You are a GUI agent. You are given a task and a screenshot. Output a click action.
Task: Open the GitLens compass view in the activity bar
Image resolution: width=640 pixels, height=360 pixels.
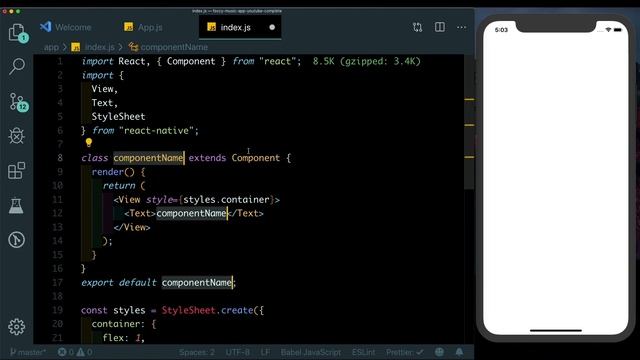(x=16, y=240)
